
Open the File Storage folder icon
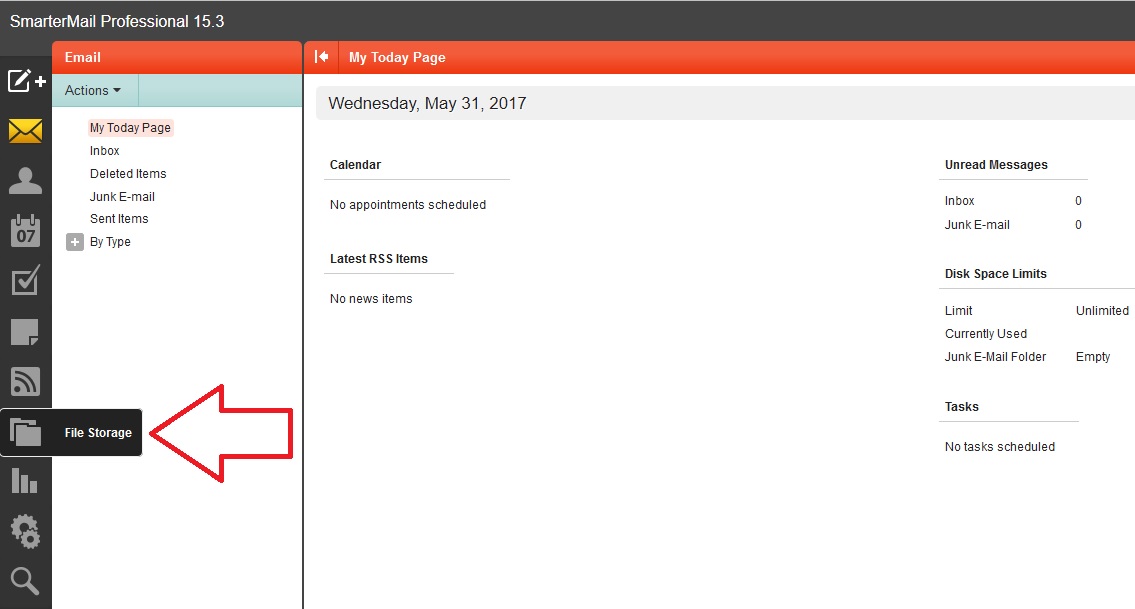click(x=26, y=432)
